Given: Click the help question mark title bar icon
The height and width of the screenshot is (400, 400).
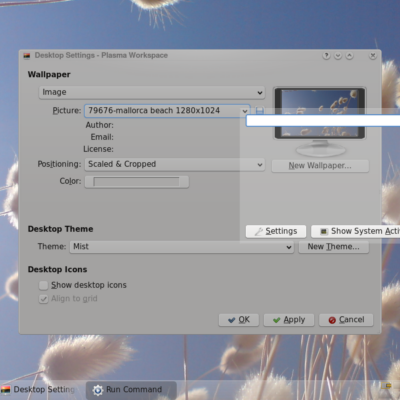Looking at the screenshot, I should 326,56.
